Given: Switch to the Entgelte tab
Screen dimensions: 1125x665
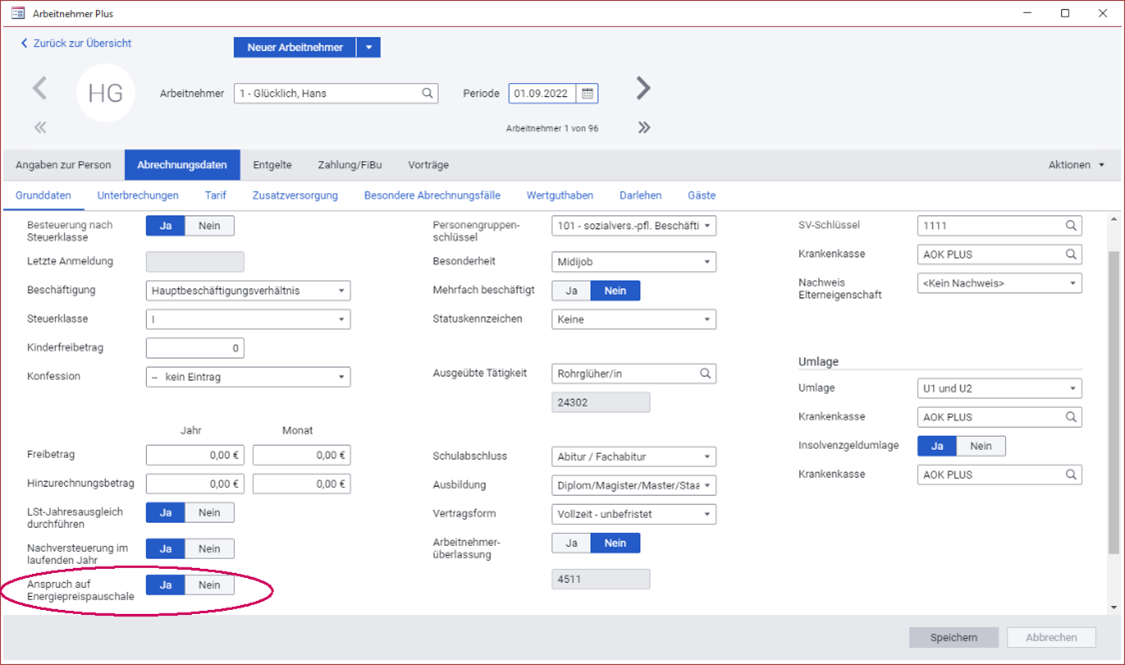Looking at the screenshot, I should click(x=272, y=165).
